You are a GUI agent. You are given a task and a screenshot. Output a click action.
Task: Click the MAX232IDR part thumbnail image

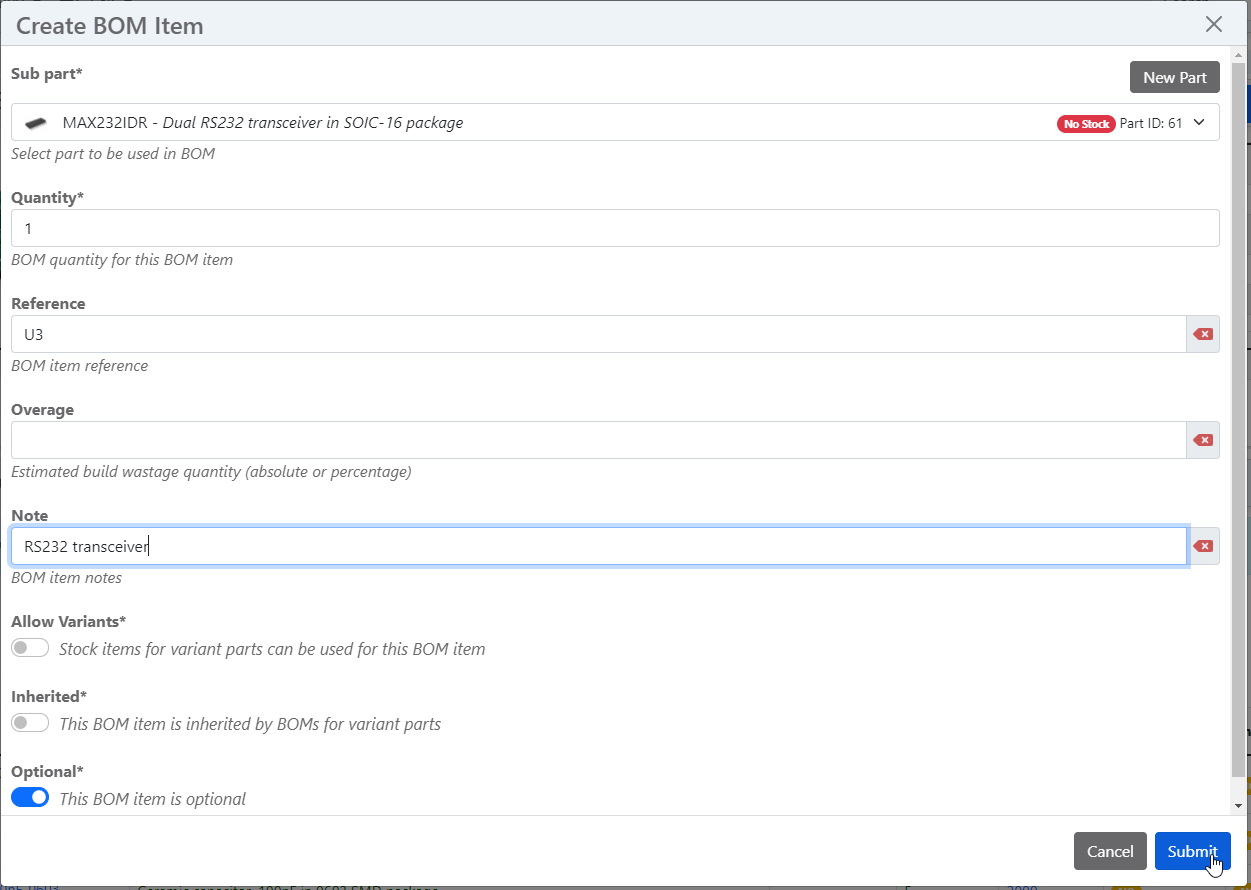pos(36,123)
